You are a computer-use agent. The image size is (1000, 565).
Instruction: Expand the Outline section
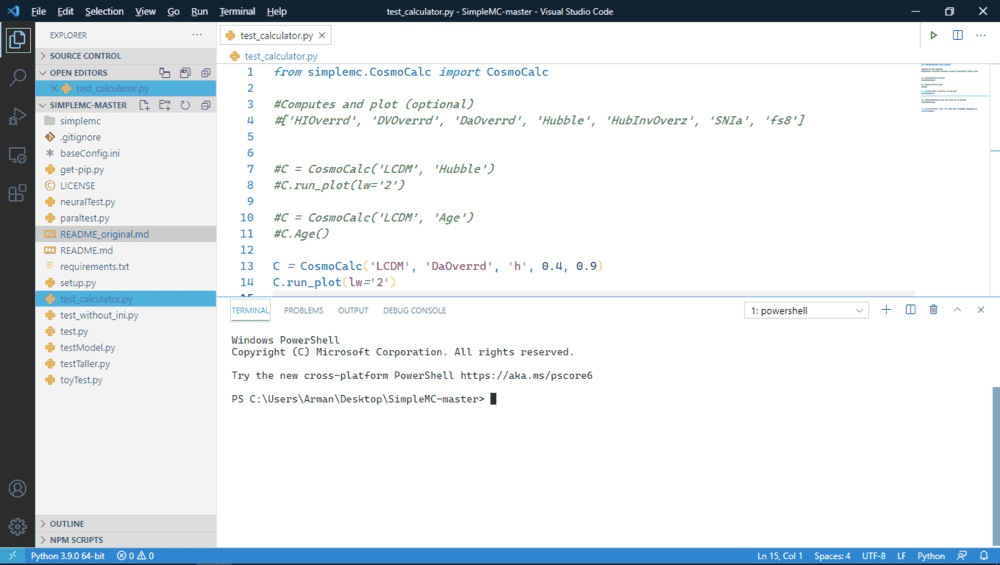click(x=126, y=524)
